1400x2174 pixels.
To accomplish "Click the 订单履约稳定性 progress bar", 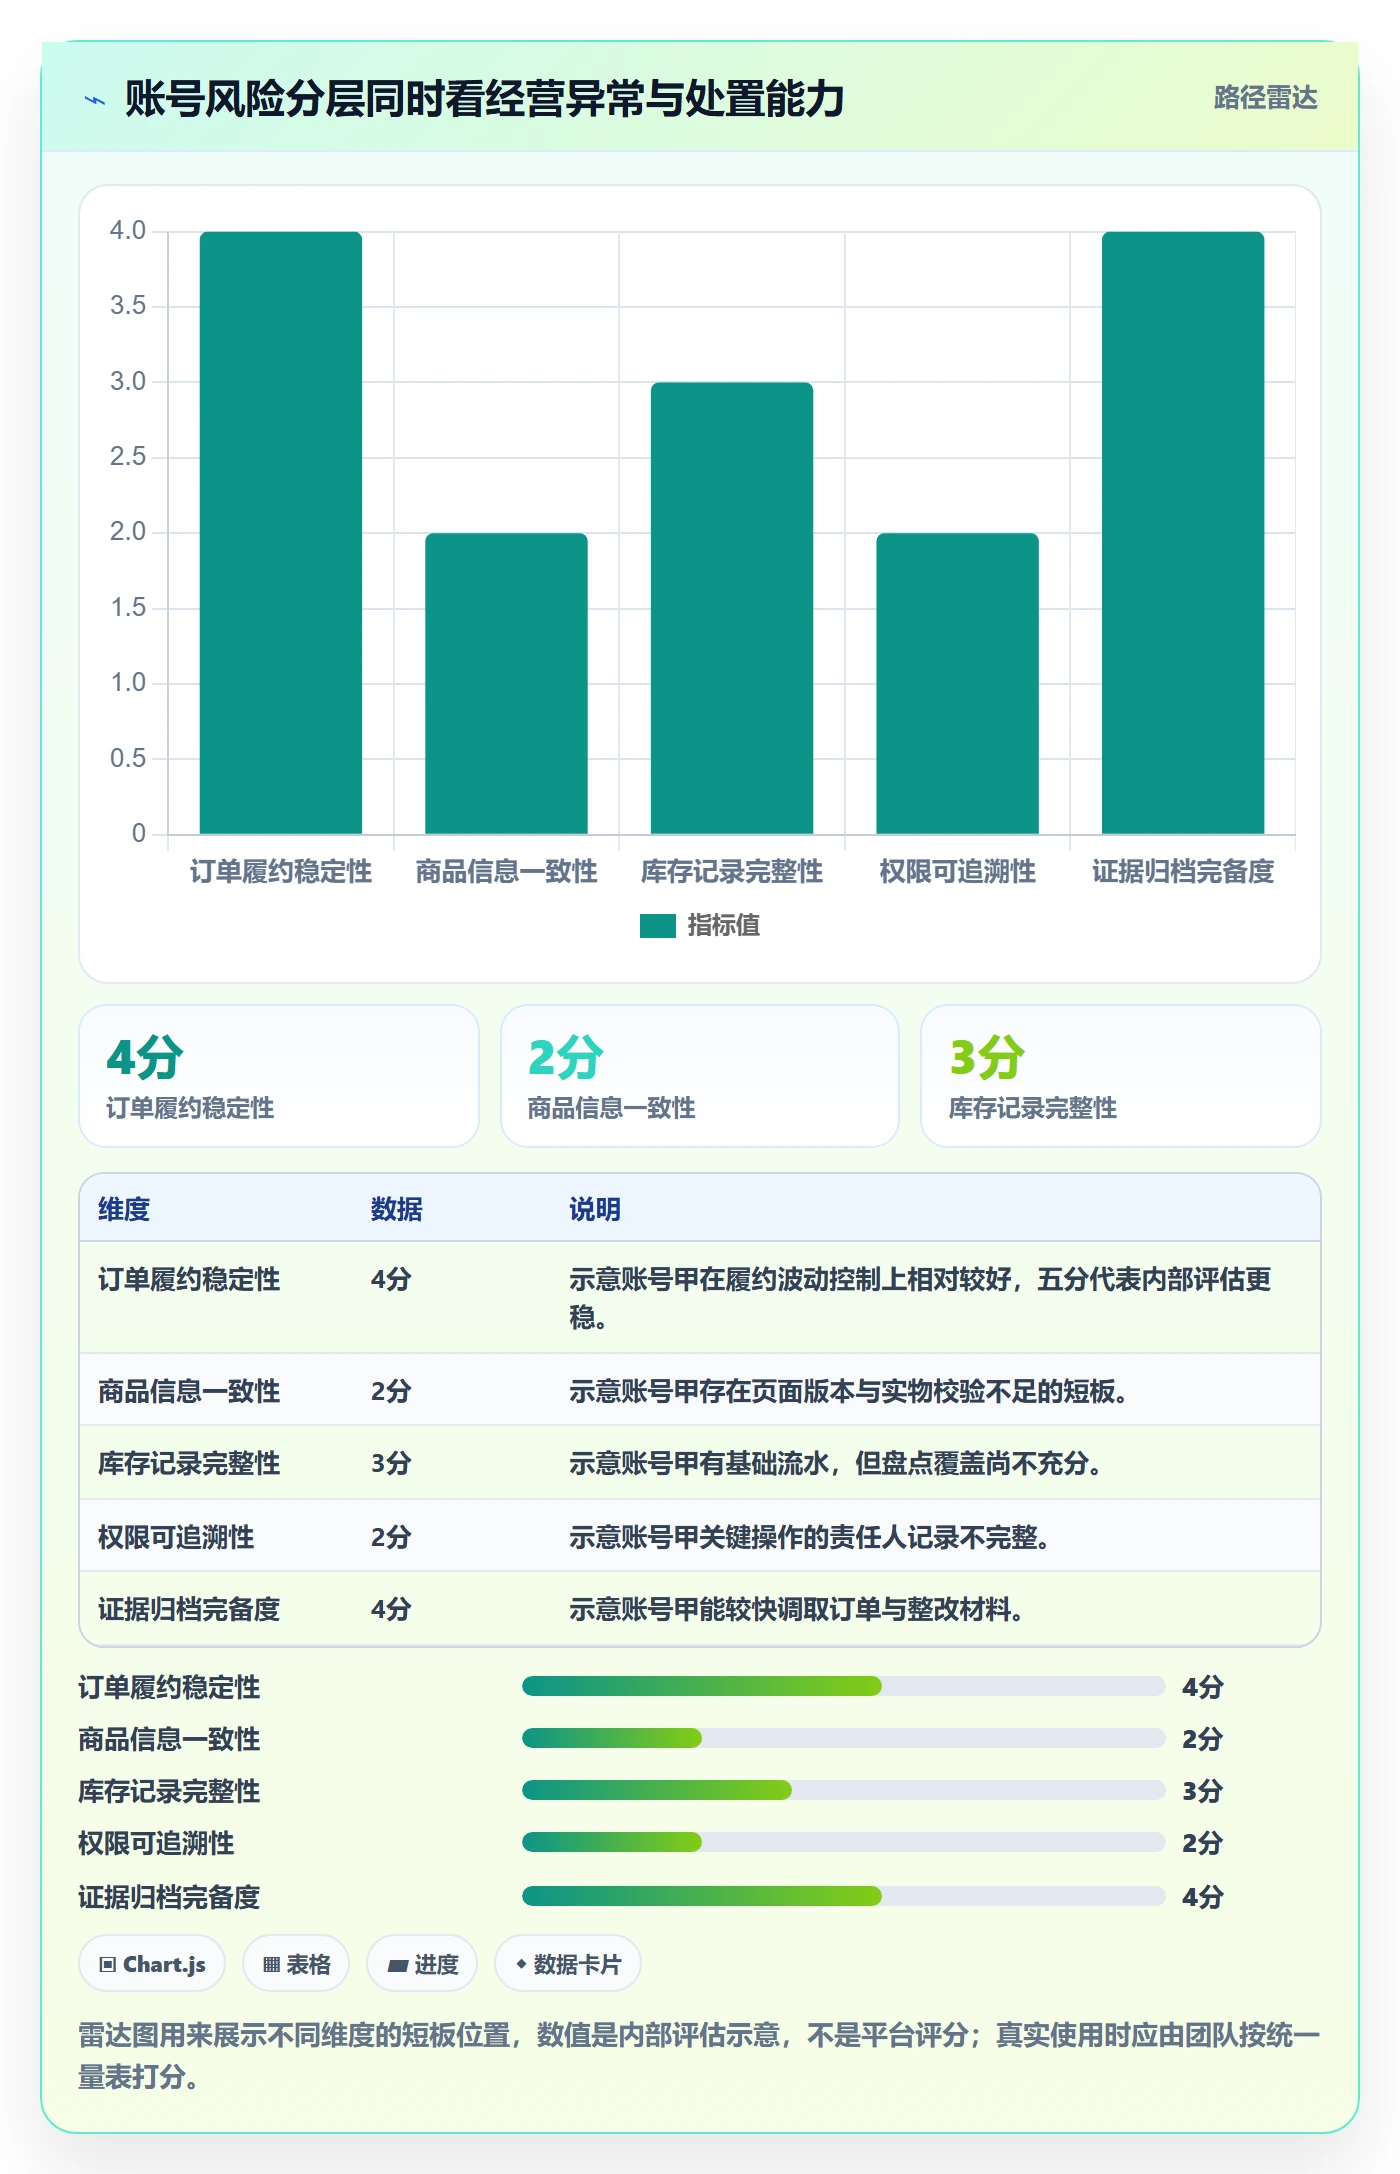I will click(x=844, y=1687).
